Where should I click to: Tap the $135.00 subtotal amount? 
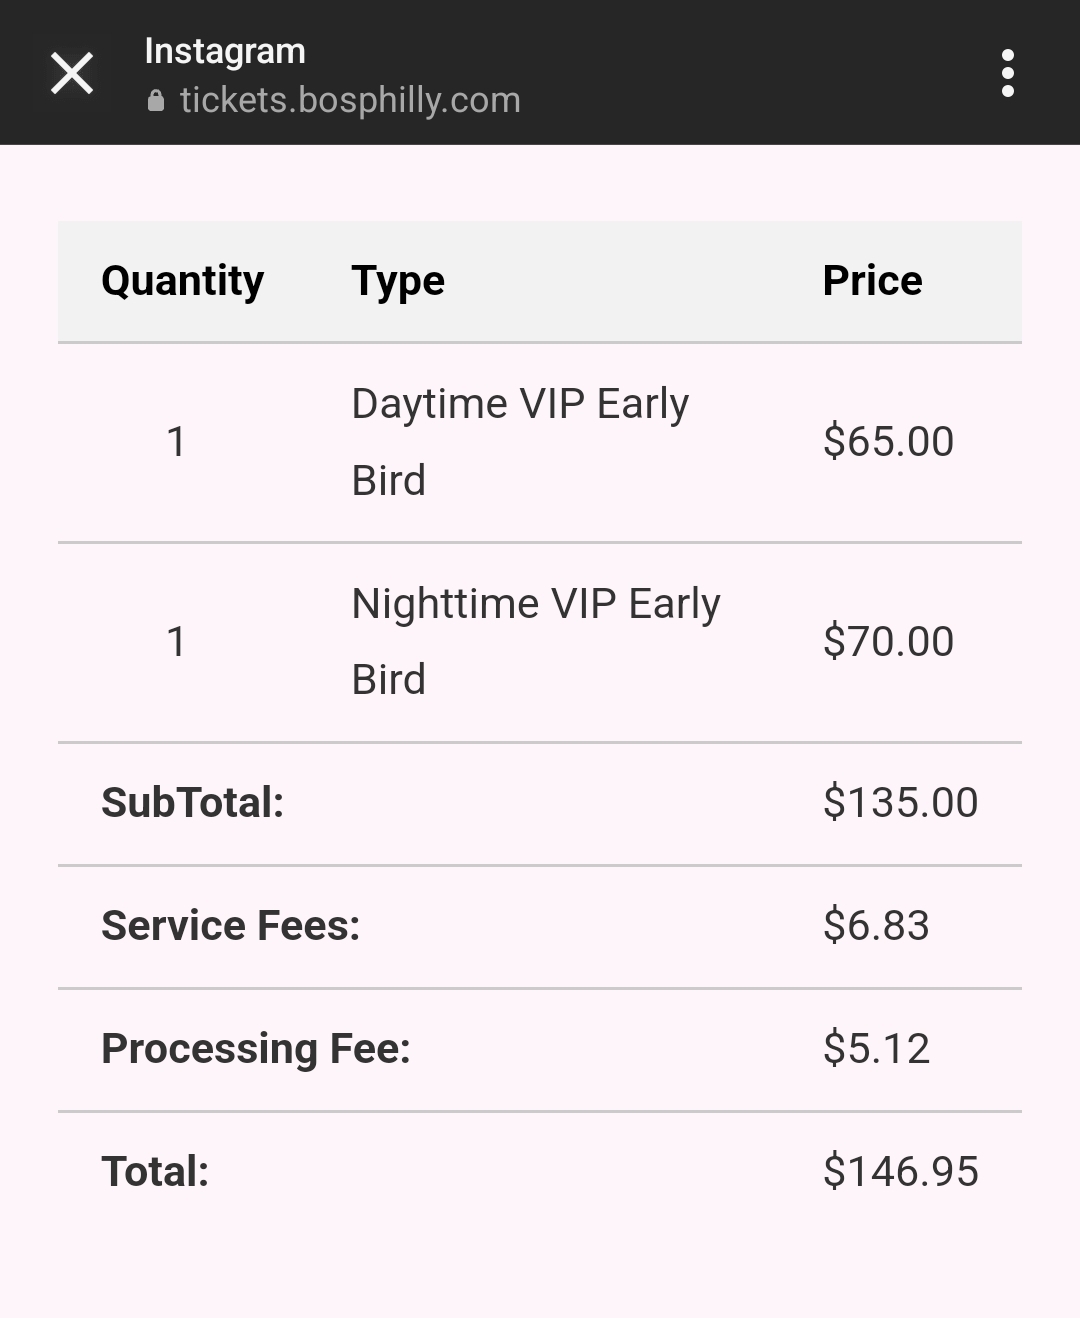(x=900, y=802)
